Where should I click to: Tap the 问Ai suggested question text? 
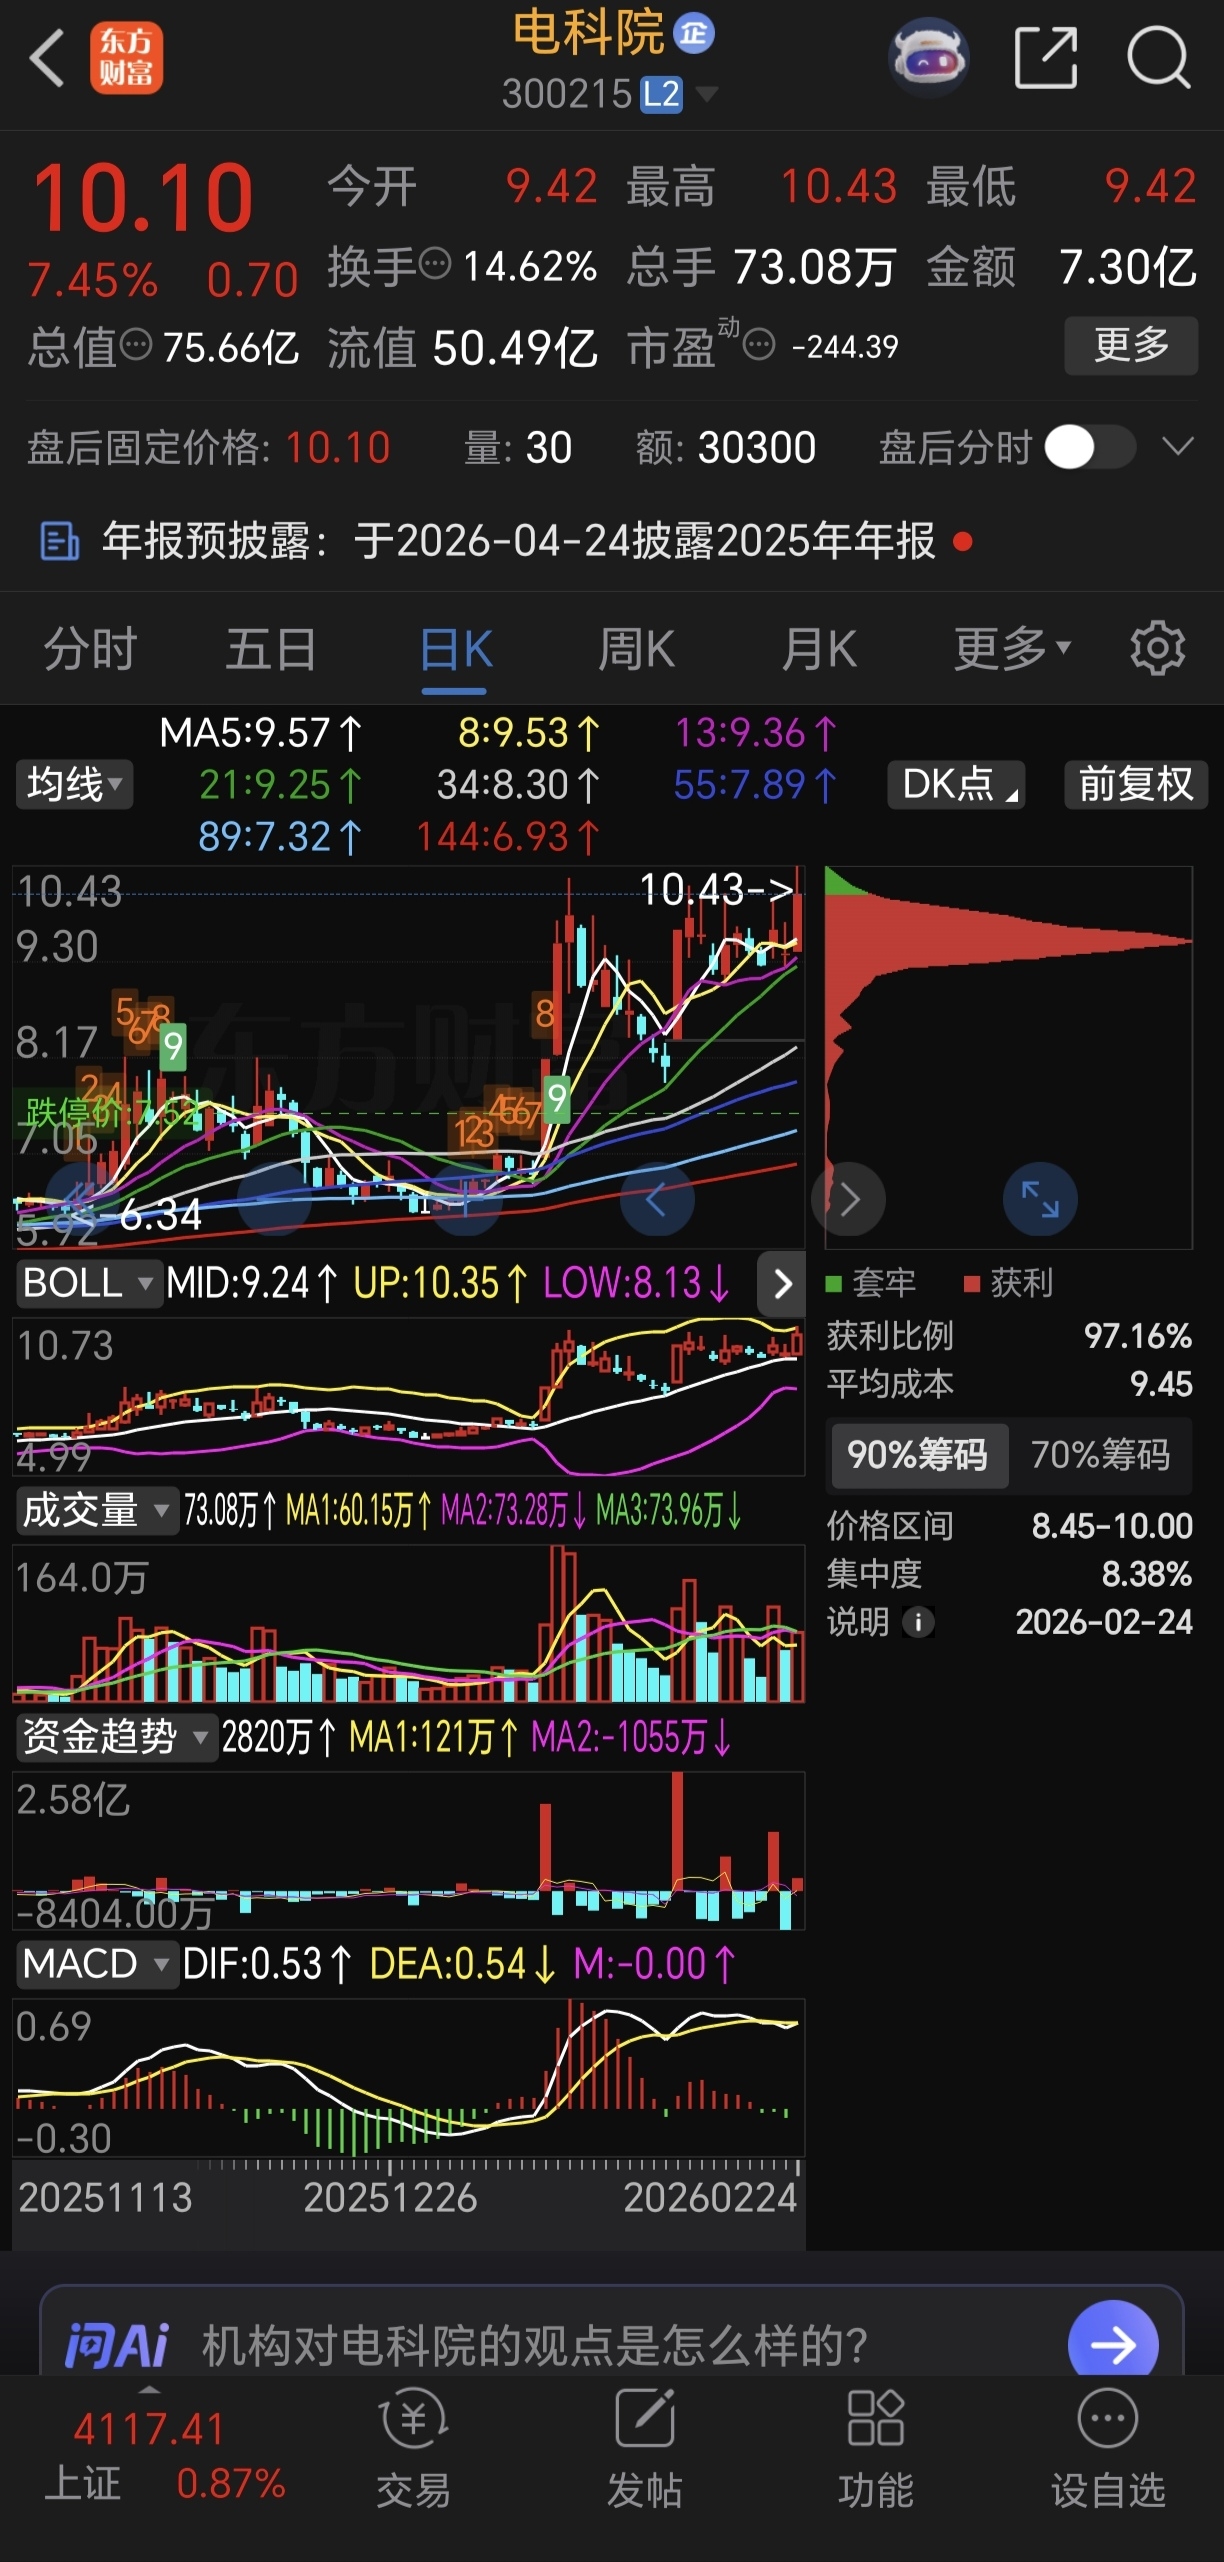tap(535, 2345)
